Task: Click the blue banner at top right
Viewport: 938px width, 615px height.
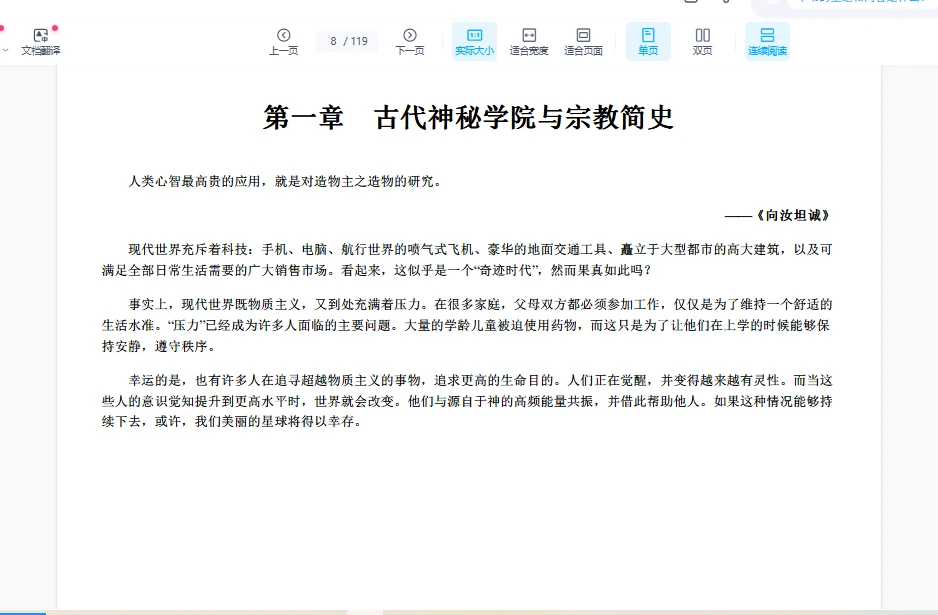Action: (x=860, y=4)
